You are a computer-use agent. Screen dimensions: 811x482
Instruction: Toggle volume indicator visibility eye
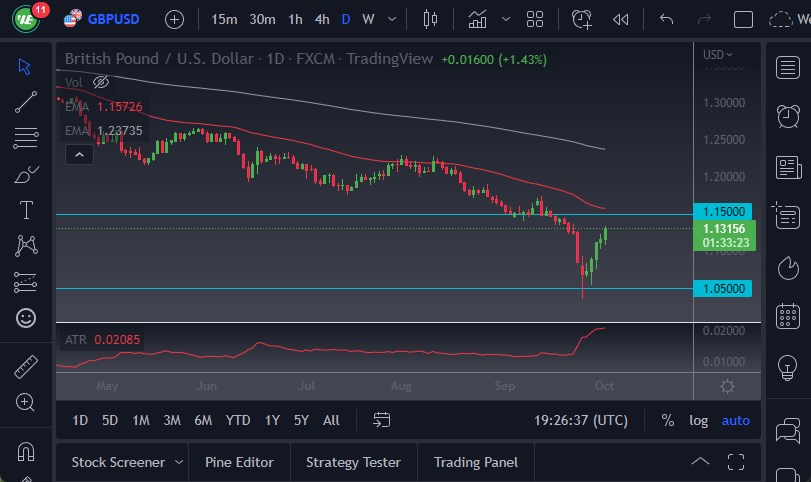pyautogui.click(x=100, y=82)
